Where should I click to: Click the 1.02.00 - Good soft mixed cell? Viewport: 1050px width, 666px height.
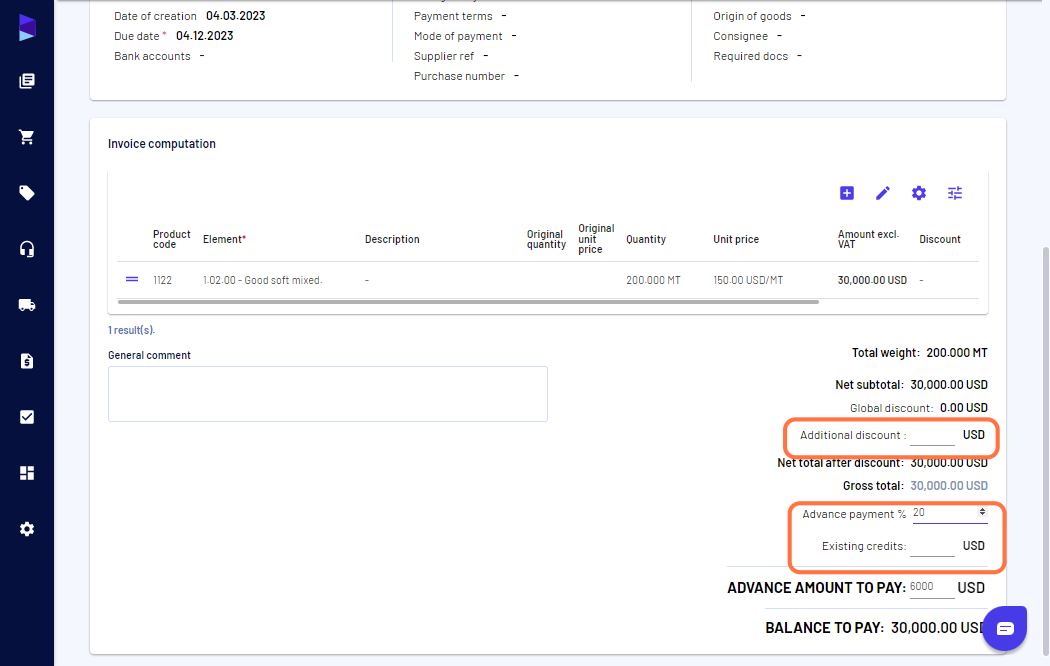[262, 280]
